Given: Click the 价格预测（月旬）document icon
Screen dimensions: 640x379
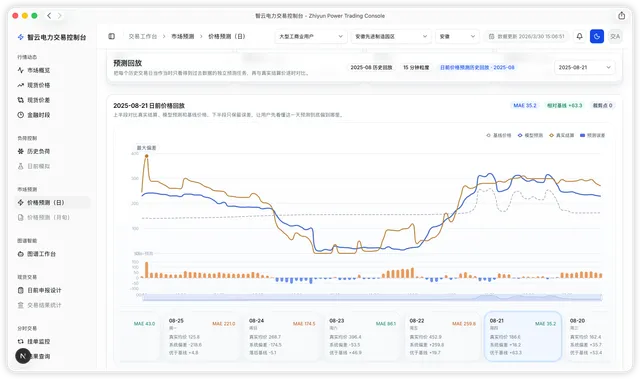Looking at the screenshot, I should [20, 217].
